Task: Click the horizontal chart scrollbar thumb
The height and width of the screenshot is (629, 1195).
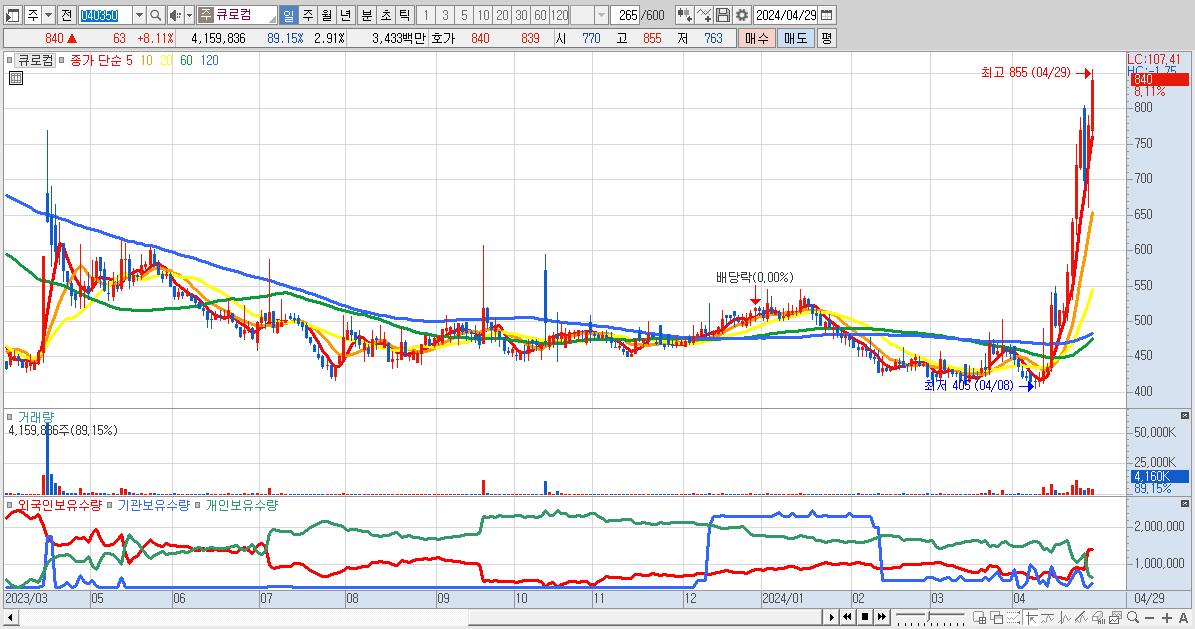Action: point(648,617)
